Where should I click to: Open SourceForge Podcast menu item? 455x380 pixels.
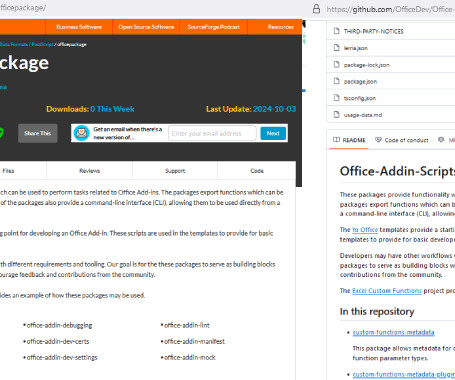click(214, 27)
